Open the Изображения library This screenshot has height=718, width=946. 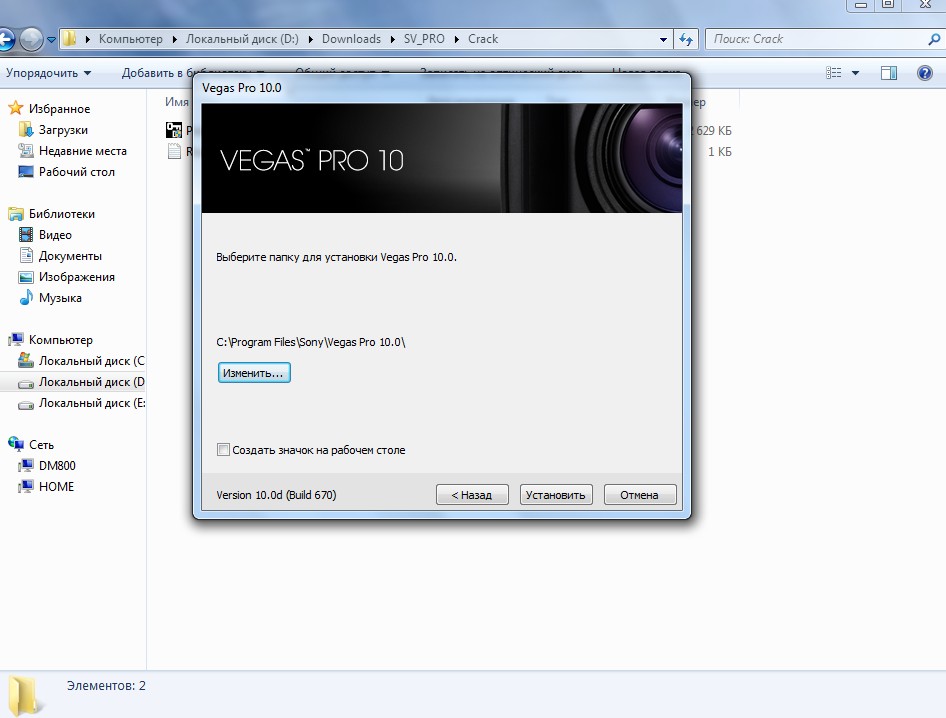(77, 277)
